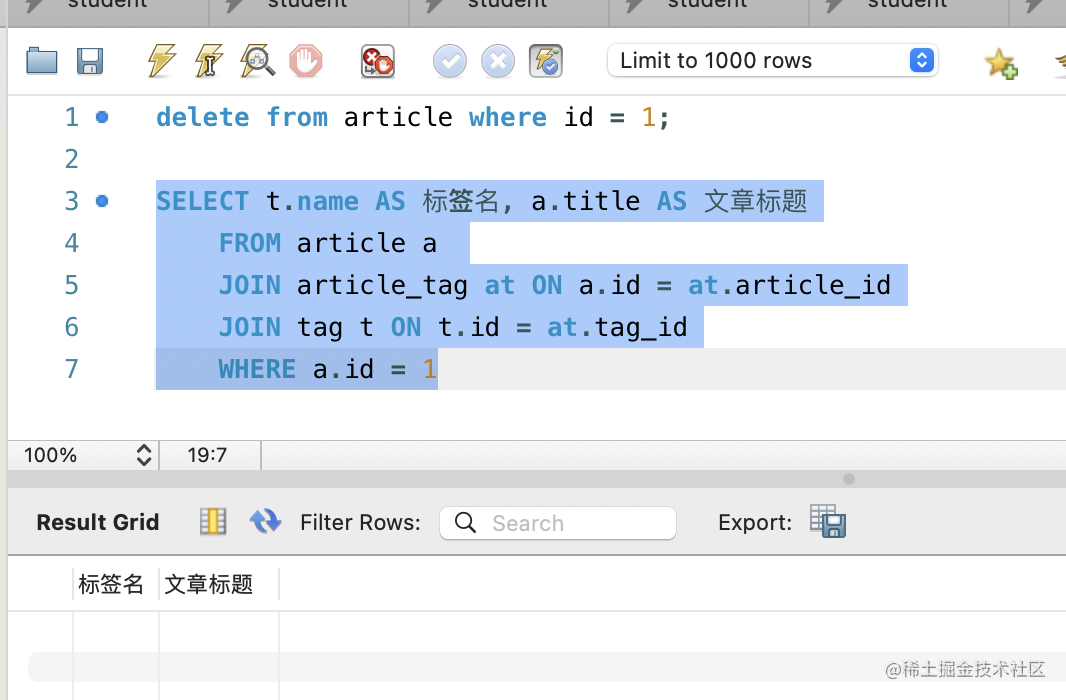This screenshot has height=700, width=1066.
Task: Toggle continue-on-error stop icon
Action: pos(378,62)
